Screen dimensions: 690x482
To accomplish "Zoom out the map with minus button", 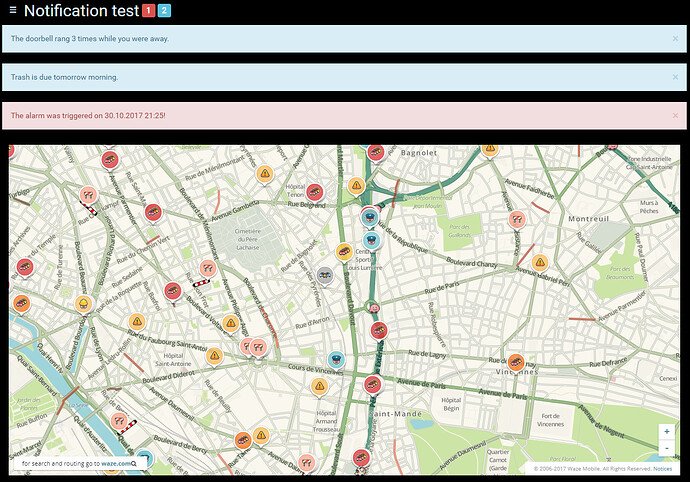I will (x=667, y=448).
